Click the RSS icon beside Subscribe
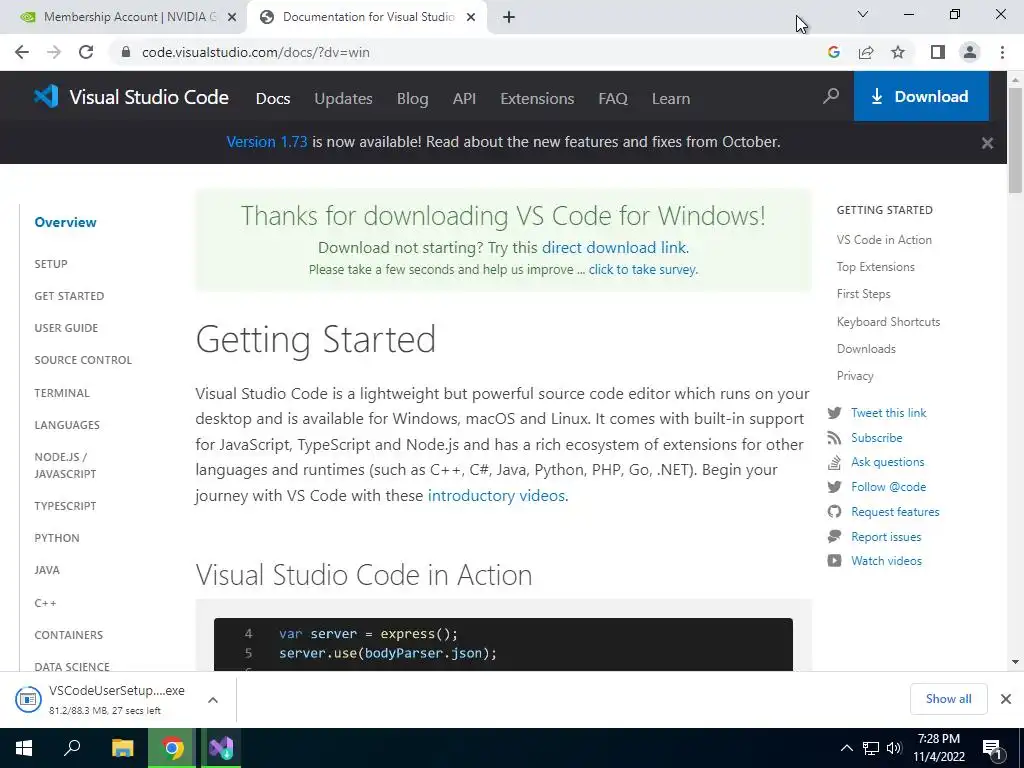The width and height of the screenshot is (1024, 768). pyautogui.click(x=834, y=438)
